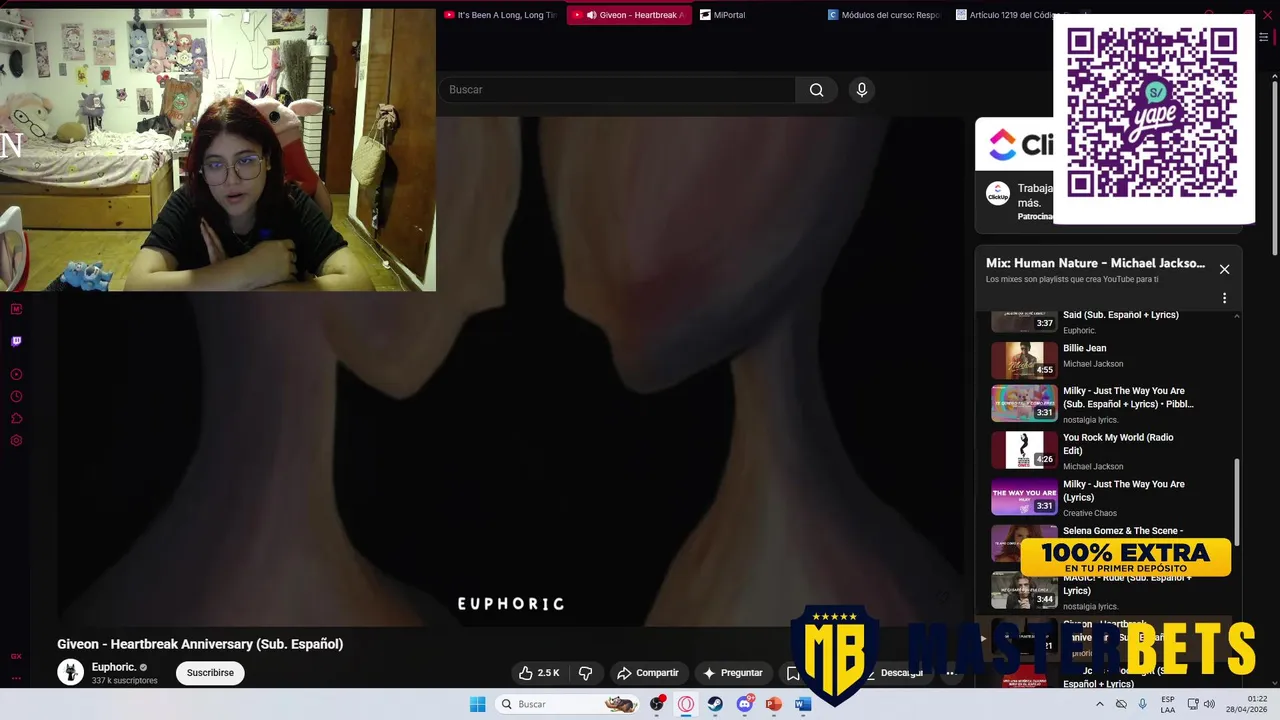Click Creative Chaos channel name
The width and height of the screenshot is (1280, 720).
[x=1090, y=513]
